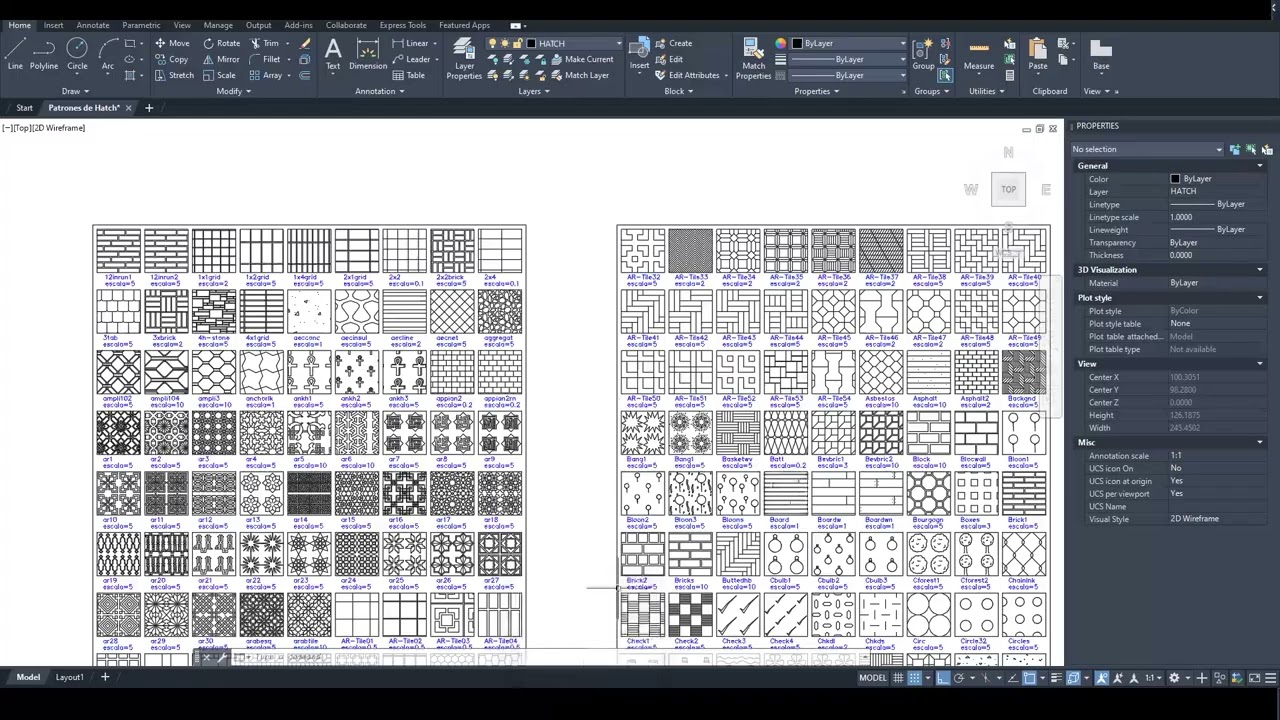The height and width of the screenshot is (720, 1280).
Task: Toggle lineweight display in status bar
Action: click(1058, 678)
